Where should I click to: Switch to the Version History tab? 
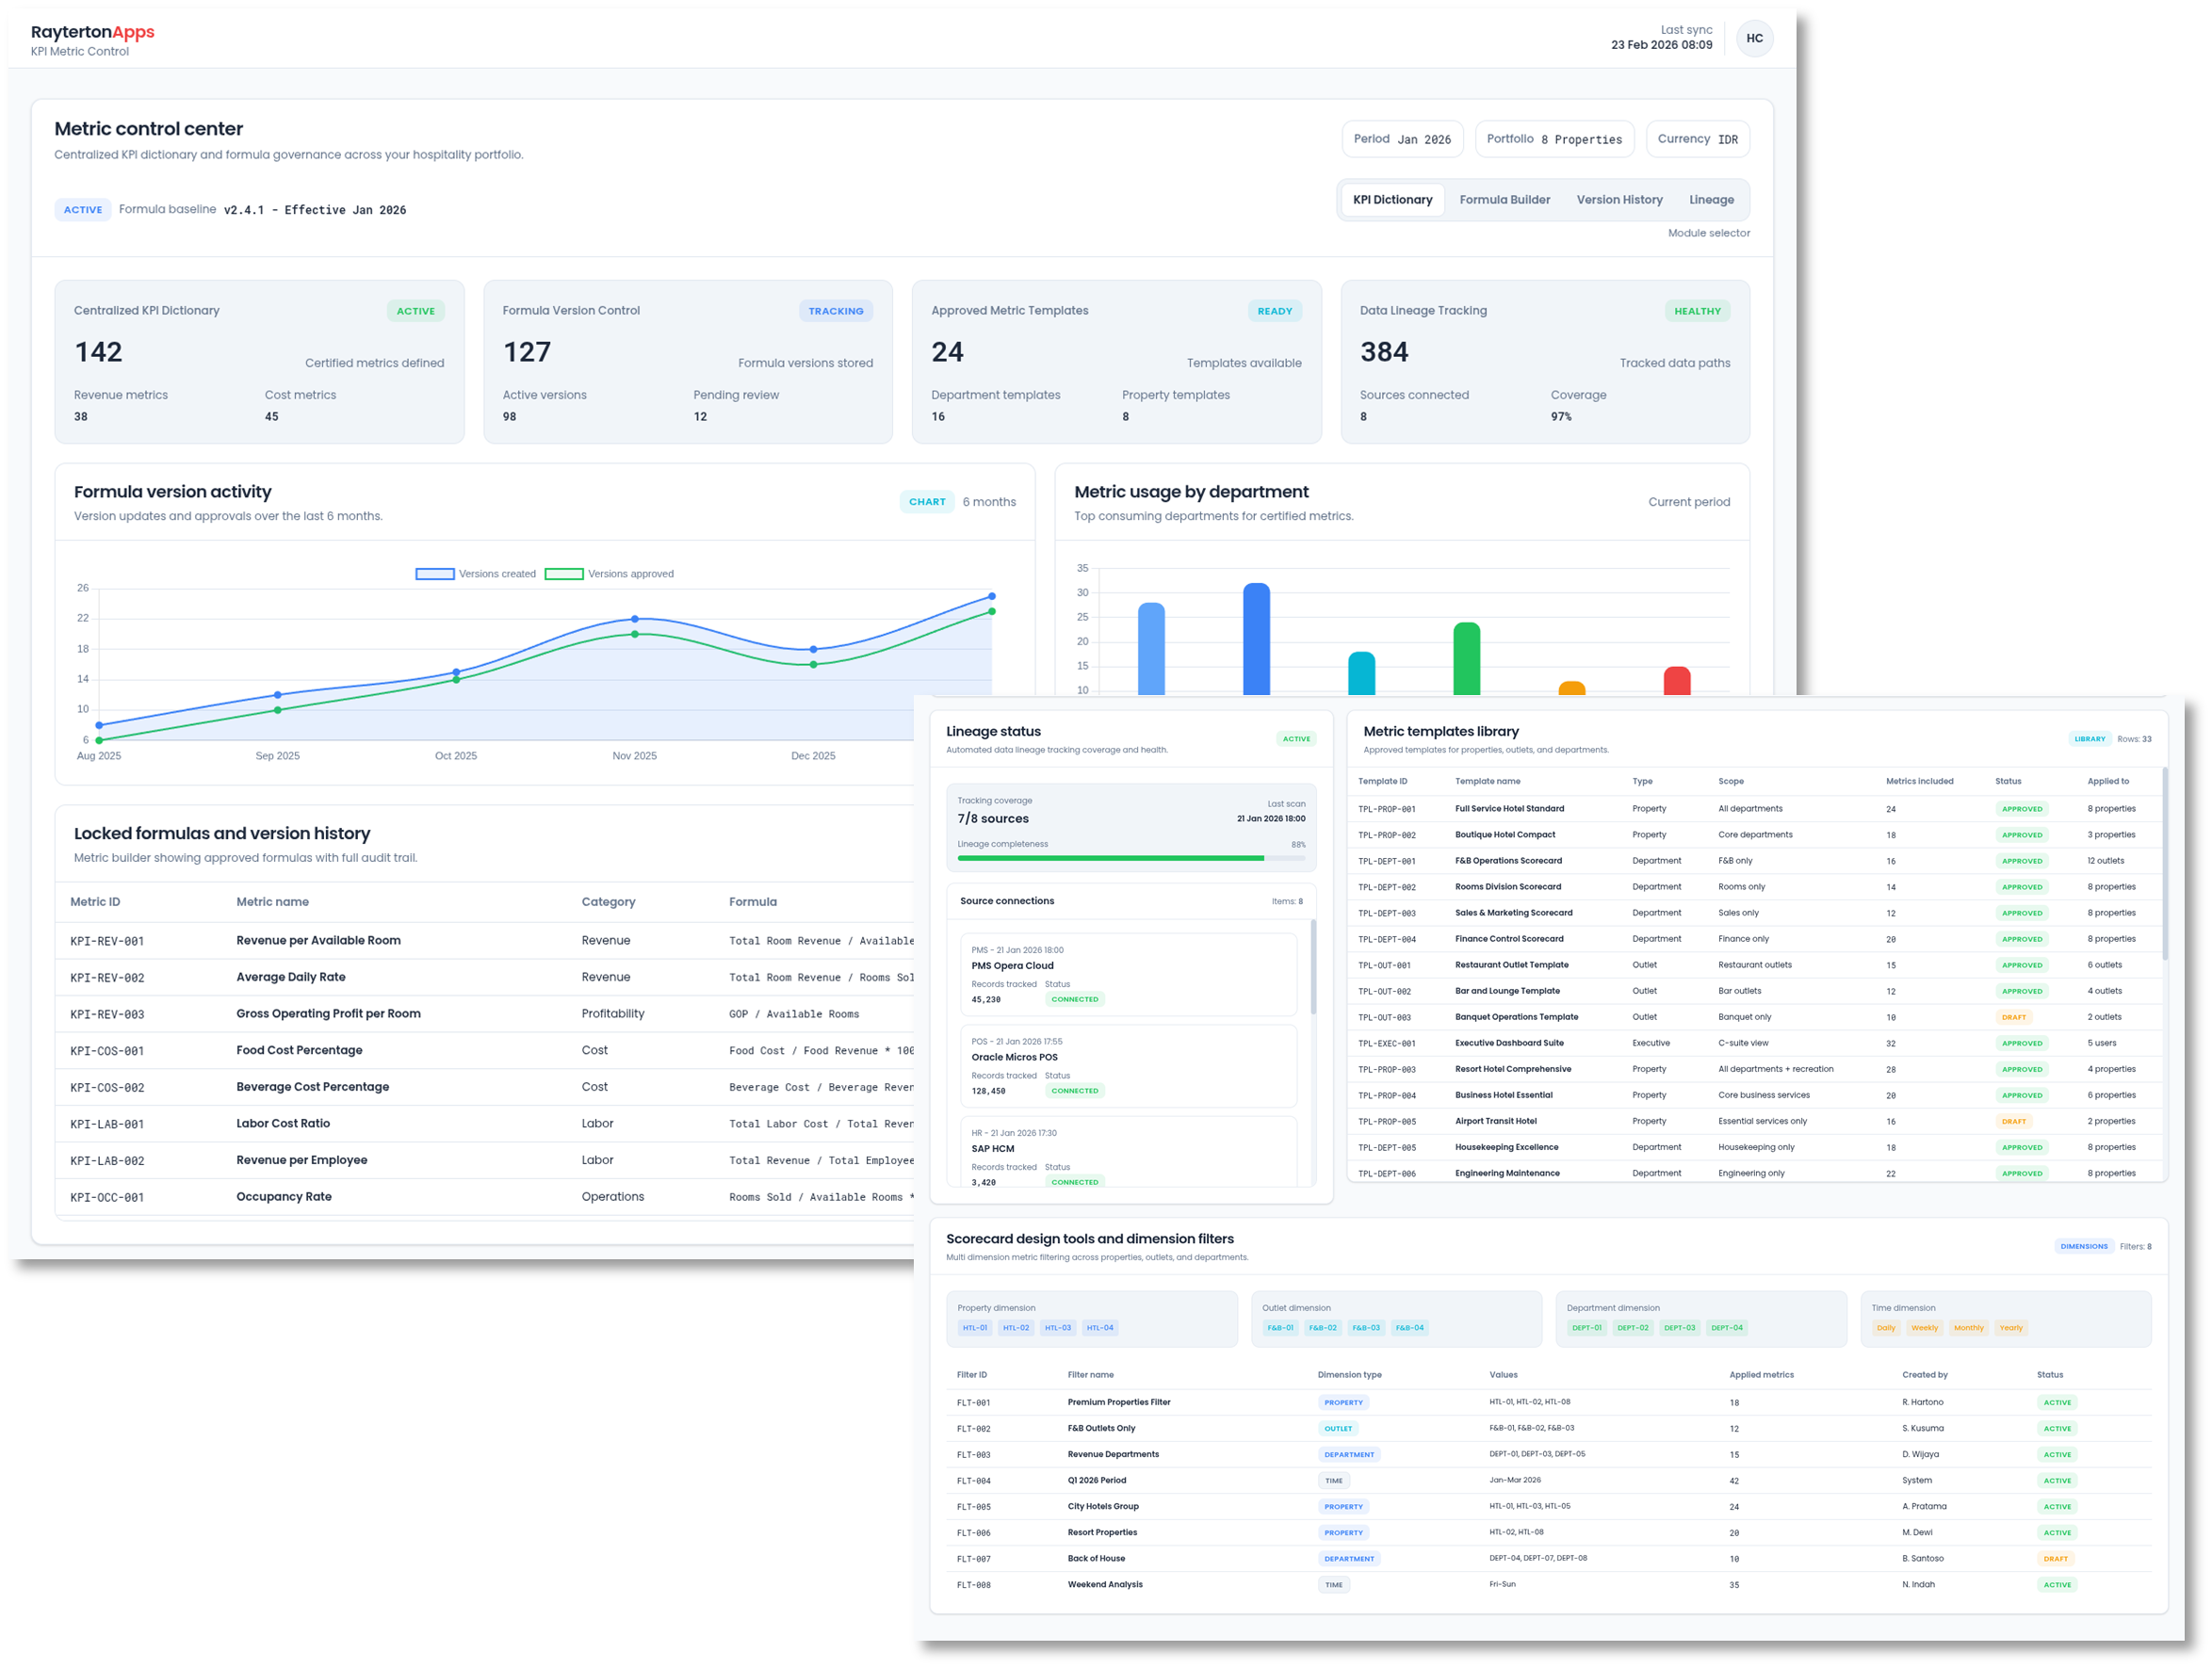tap(1619, 199)
